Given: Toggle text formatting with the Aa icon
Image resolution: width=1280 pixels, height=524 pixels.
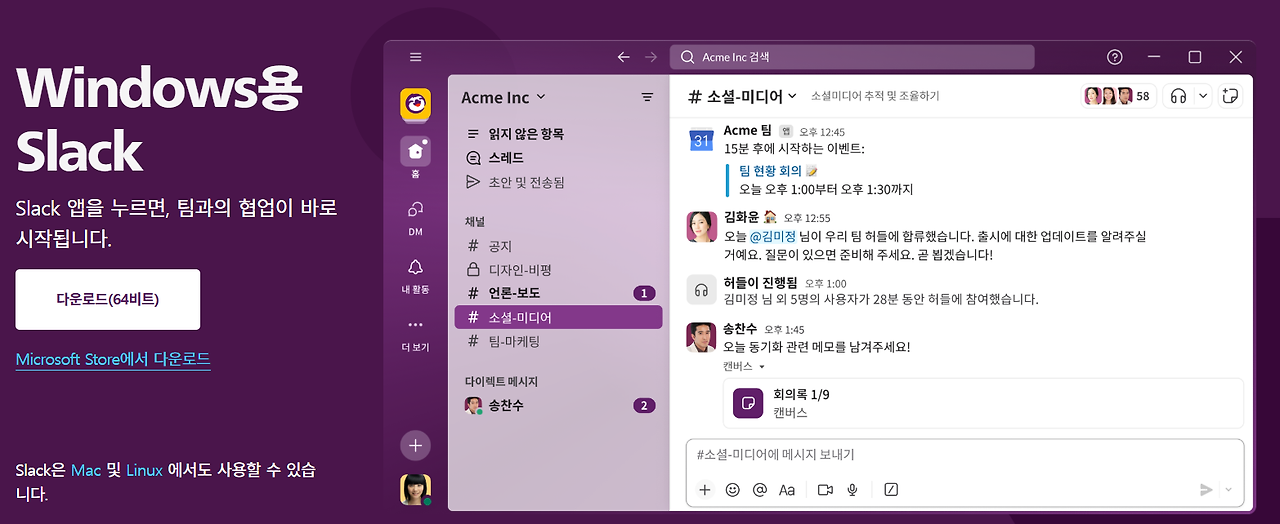Looking at the screenshot, I should pyautogui.click(x=787, y=489).
